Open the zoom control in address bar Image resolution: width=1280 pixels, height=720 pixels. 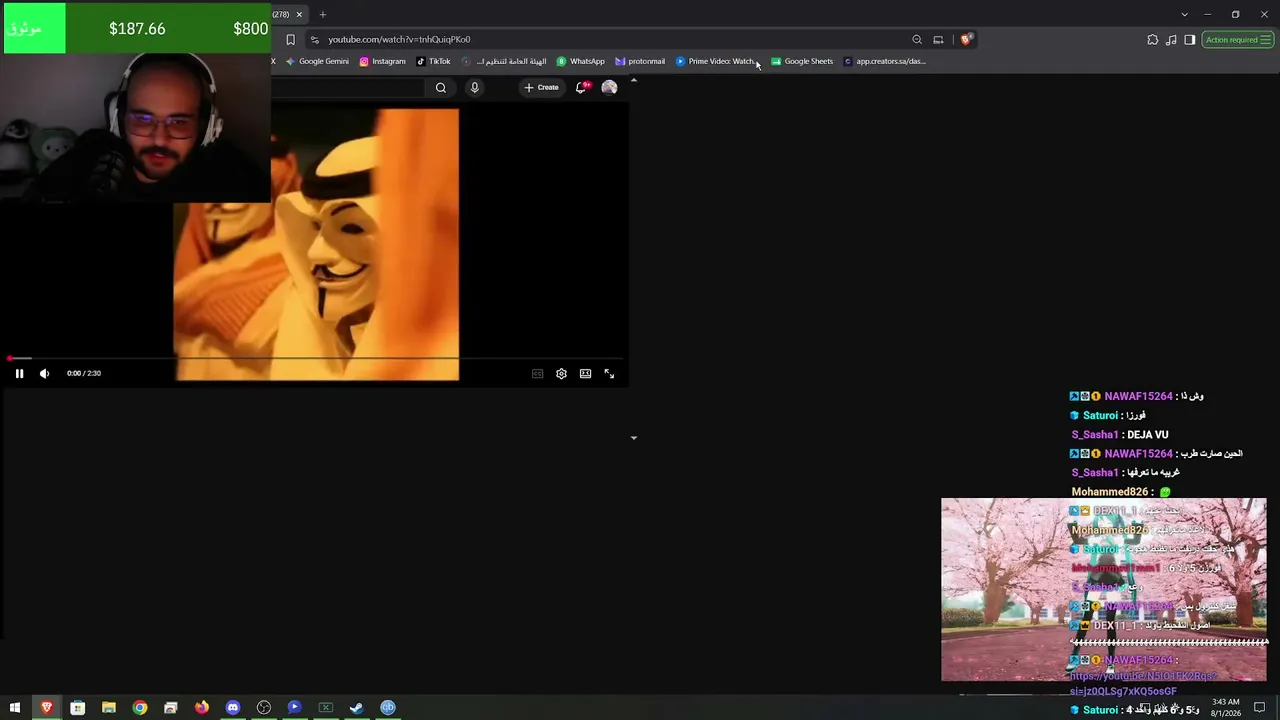pyautogui.click(x=917, y=40)
